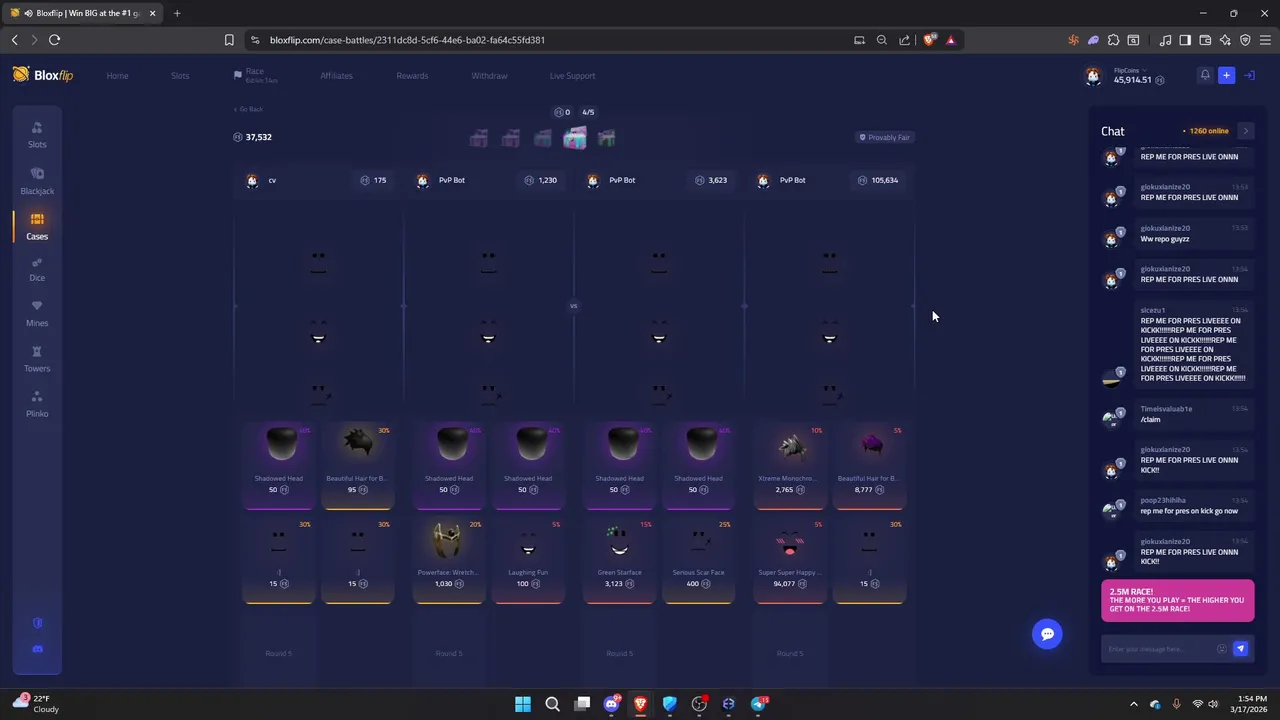Image resolution: width=1280 pixels, height=720 pixels.
Task: Click into the chat message input field
Action: click(1160, 649)
